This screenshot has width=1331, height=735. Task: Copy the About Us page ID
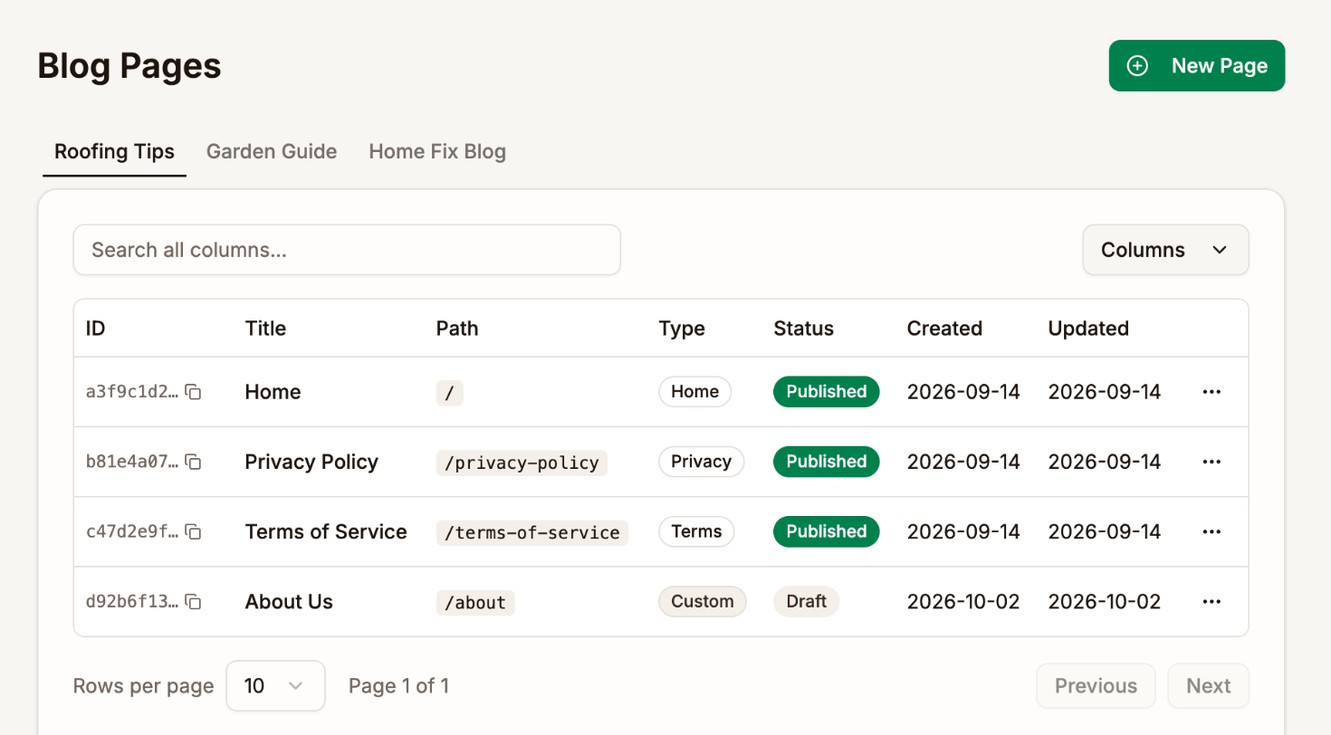coord(193,602)
